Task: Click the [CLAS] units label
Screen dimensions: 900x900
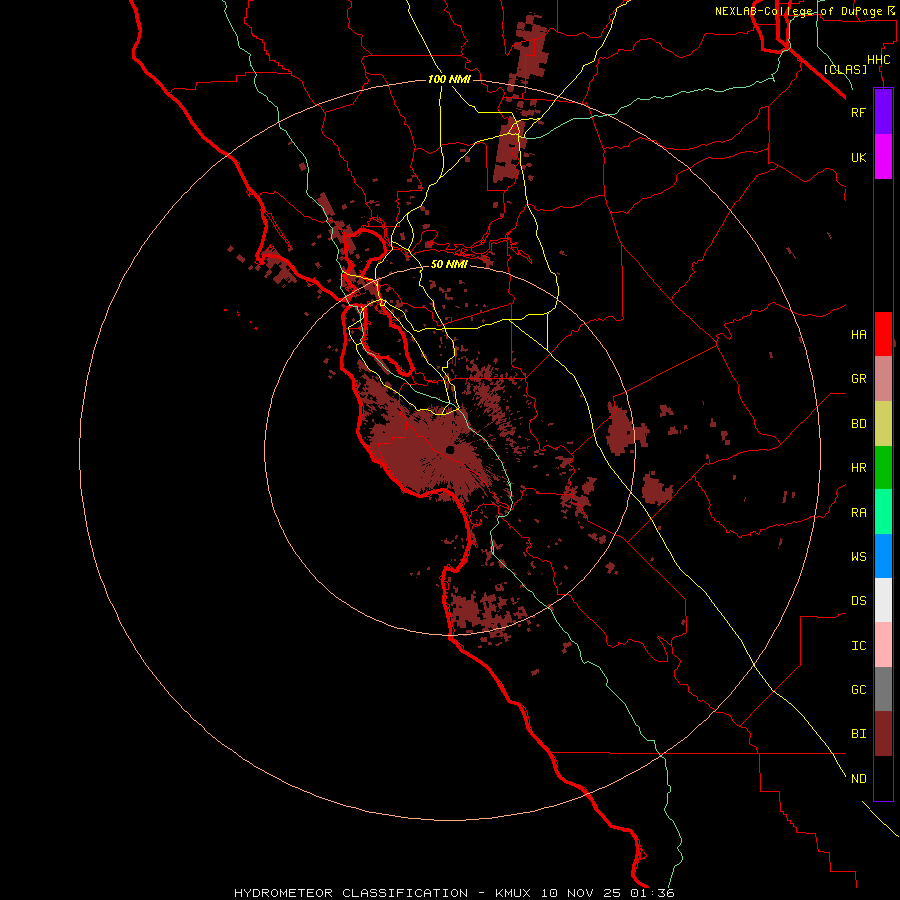Action: [845, 69]
